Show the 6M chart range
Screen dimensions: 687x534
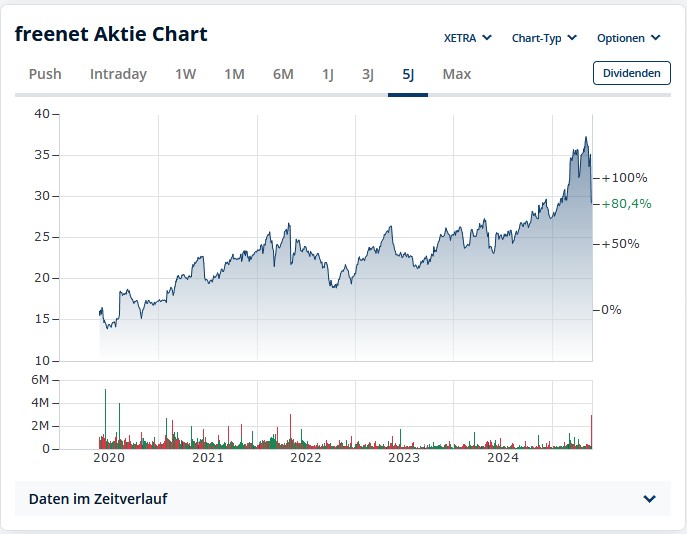pyautogui.click(x=283, y=74)
